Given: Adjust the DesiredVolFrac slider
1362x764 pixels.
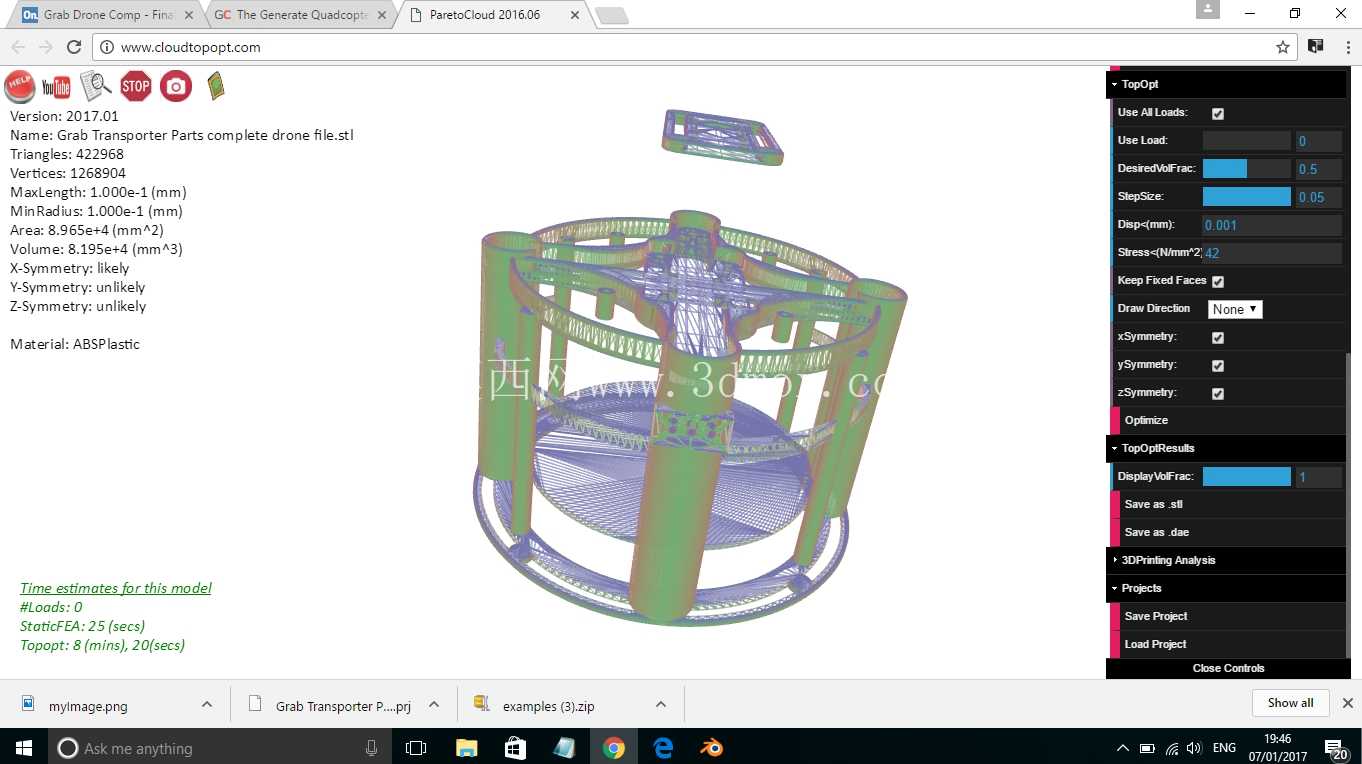Looking at the screenshot, I should [1246, 168].
